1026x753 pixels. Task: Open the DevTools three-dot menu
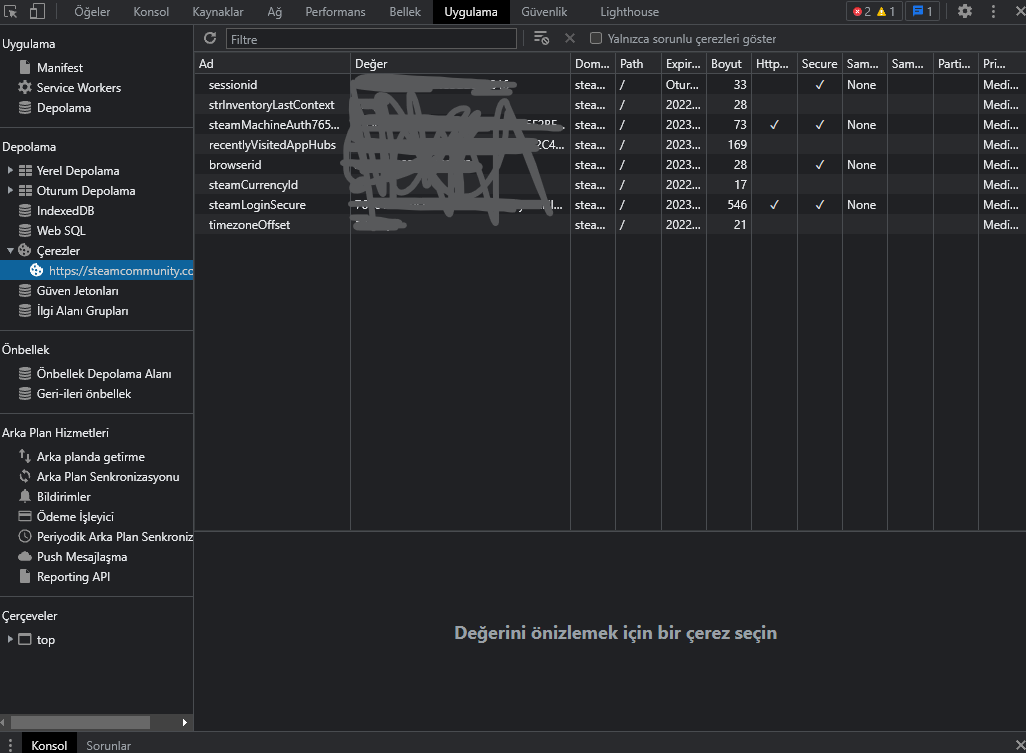point(993,12)
